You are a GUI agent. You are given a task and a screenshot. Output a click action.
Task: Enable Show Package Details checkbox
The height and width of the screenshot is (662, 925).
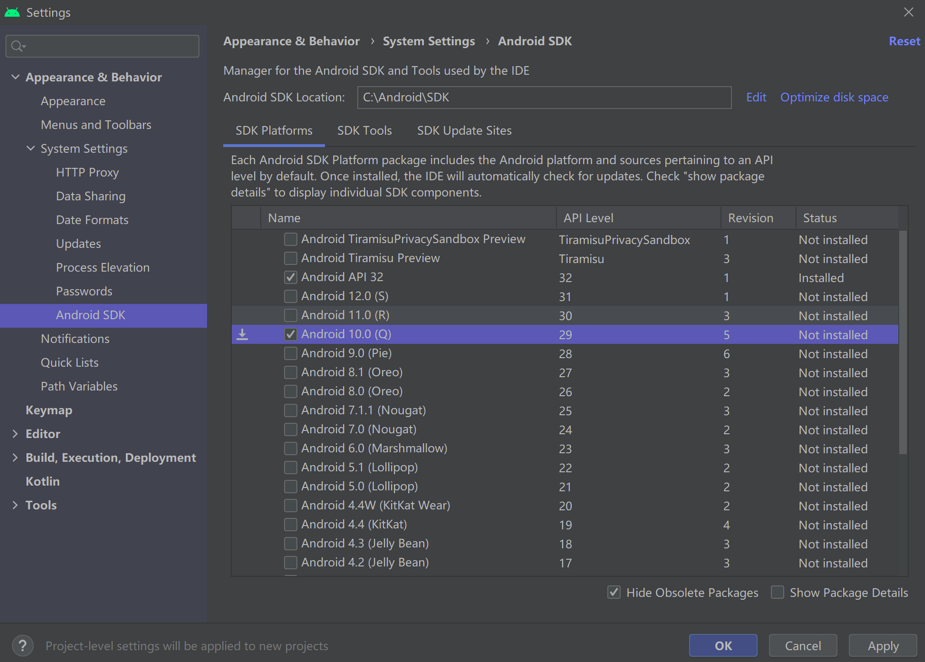coord(777,593)
